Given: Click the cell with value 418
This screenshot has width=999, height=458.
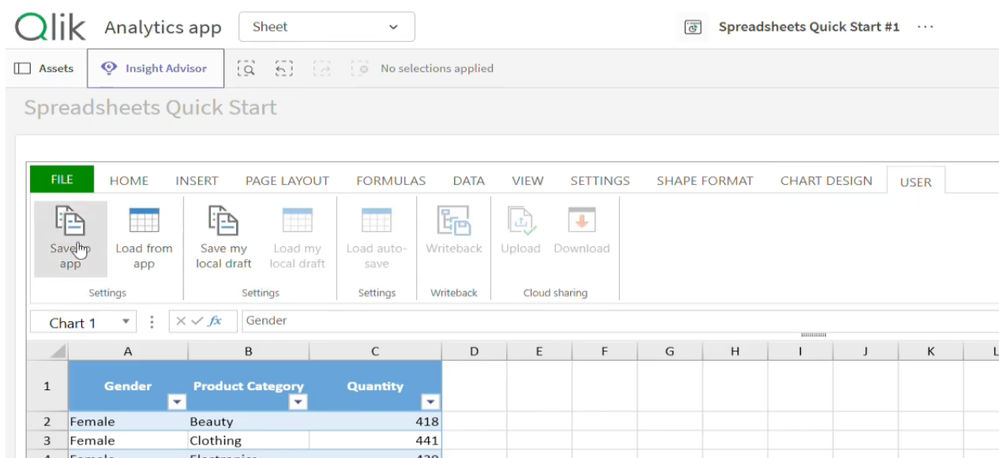Looking at the screenshot, I should tap(375, 421).
